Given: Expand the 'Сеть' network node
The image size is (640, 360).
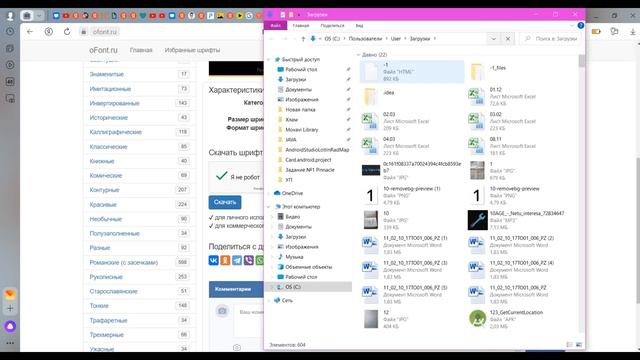Looking at the screenshot, I should pyautogui.click(x=269, y=300).
